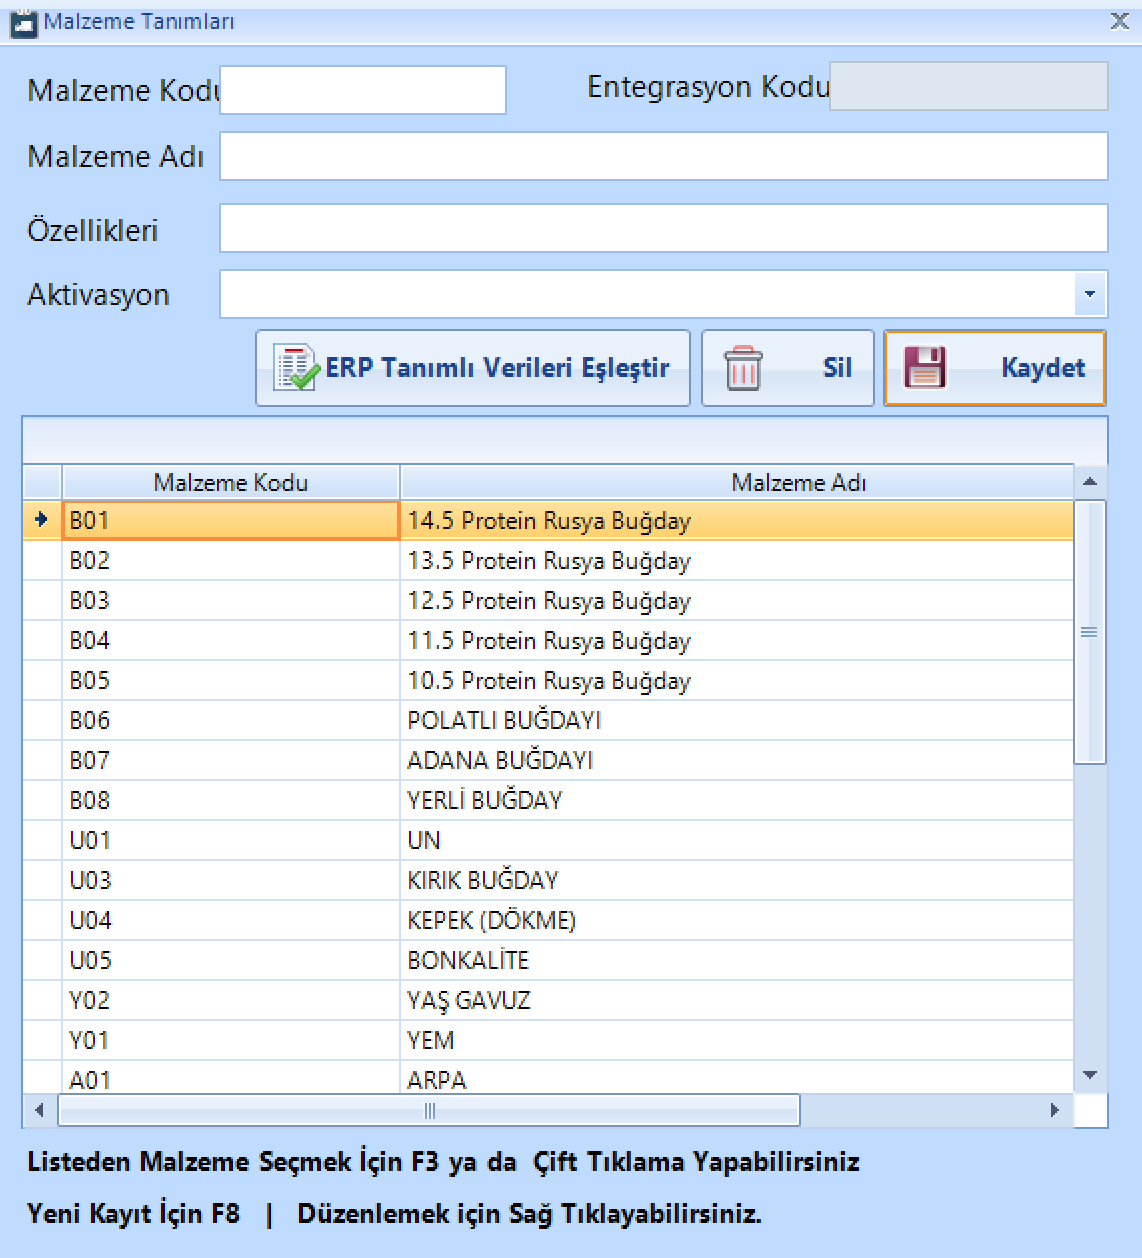
Task: Click the row indicator arrow beside B01
Action: click(41, 520)
